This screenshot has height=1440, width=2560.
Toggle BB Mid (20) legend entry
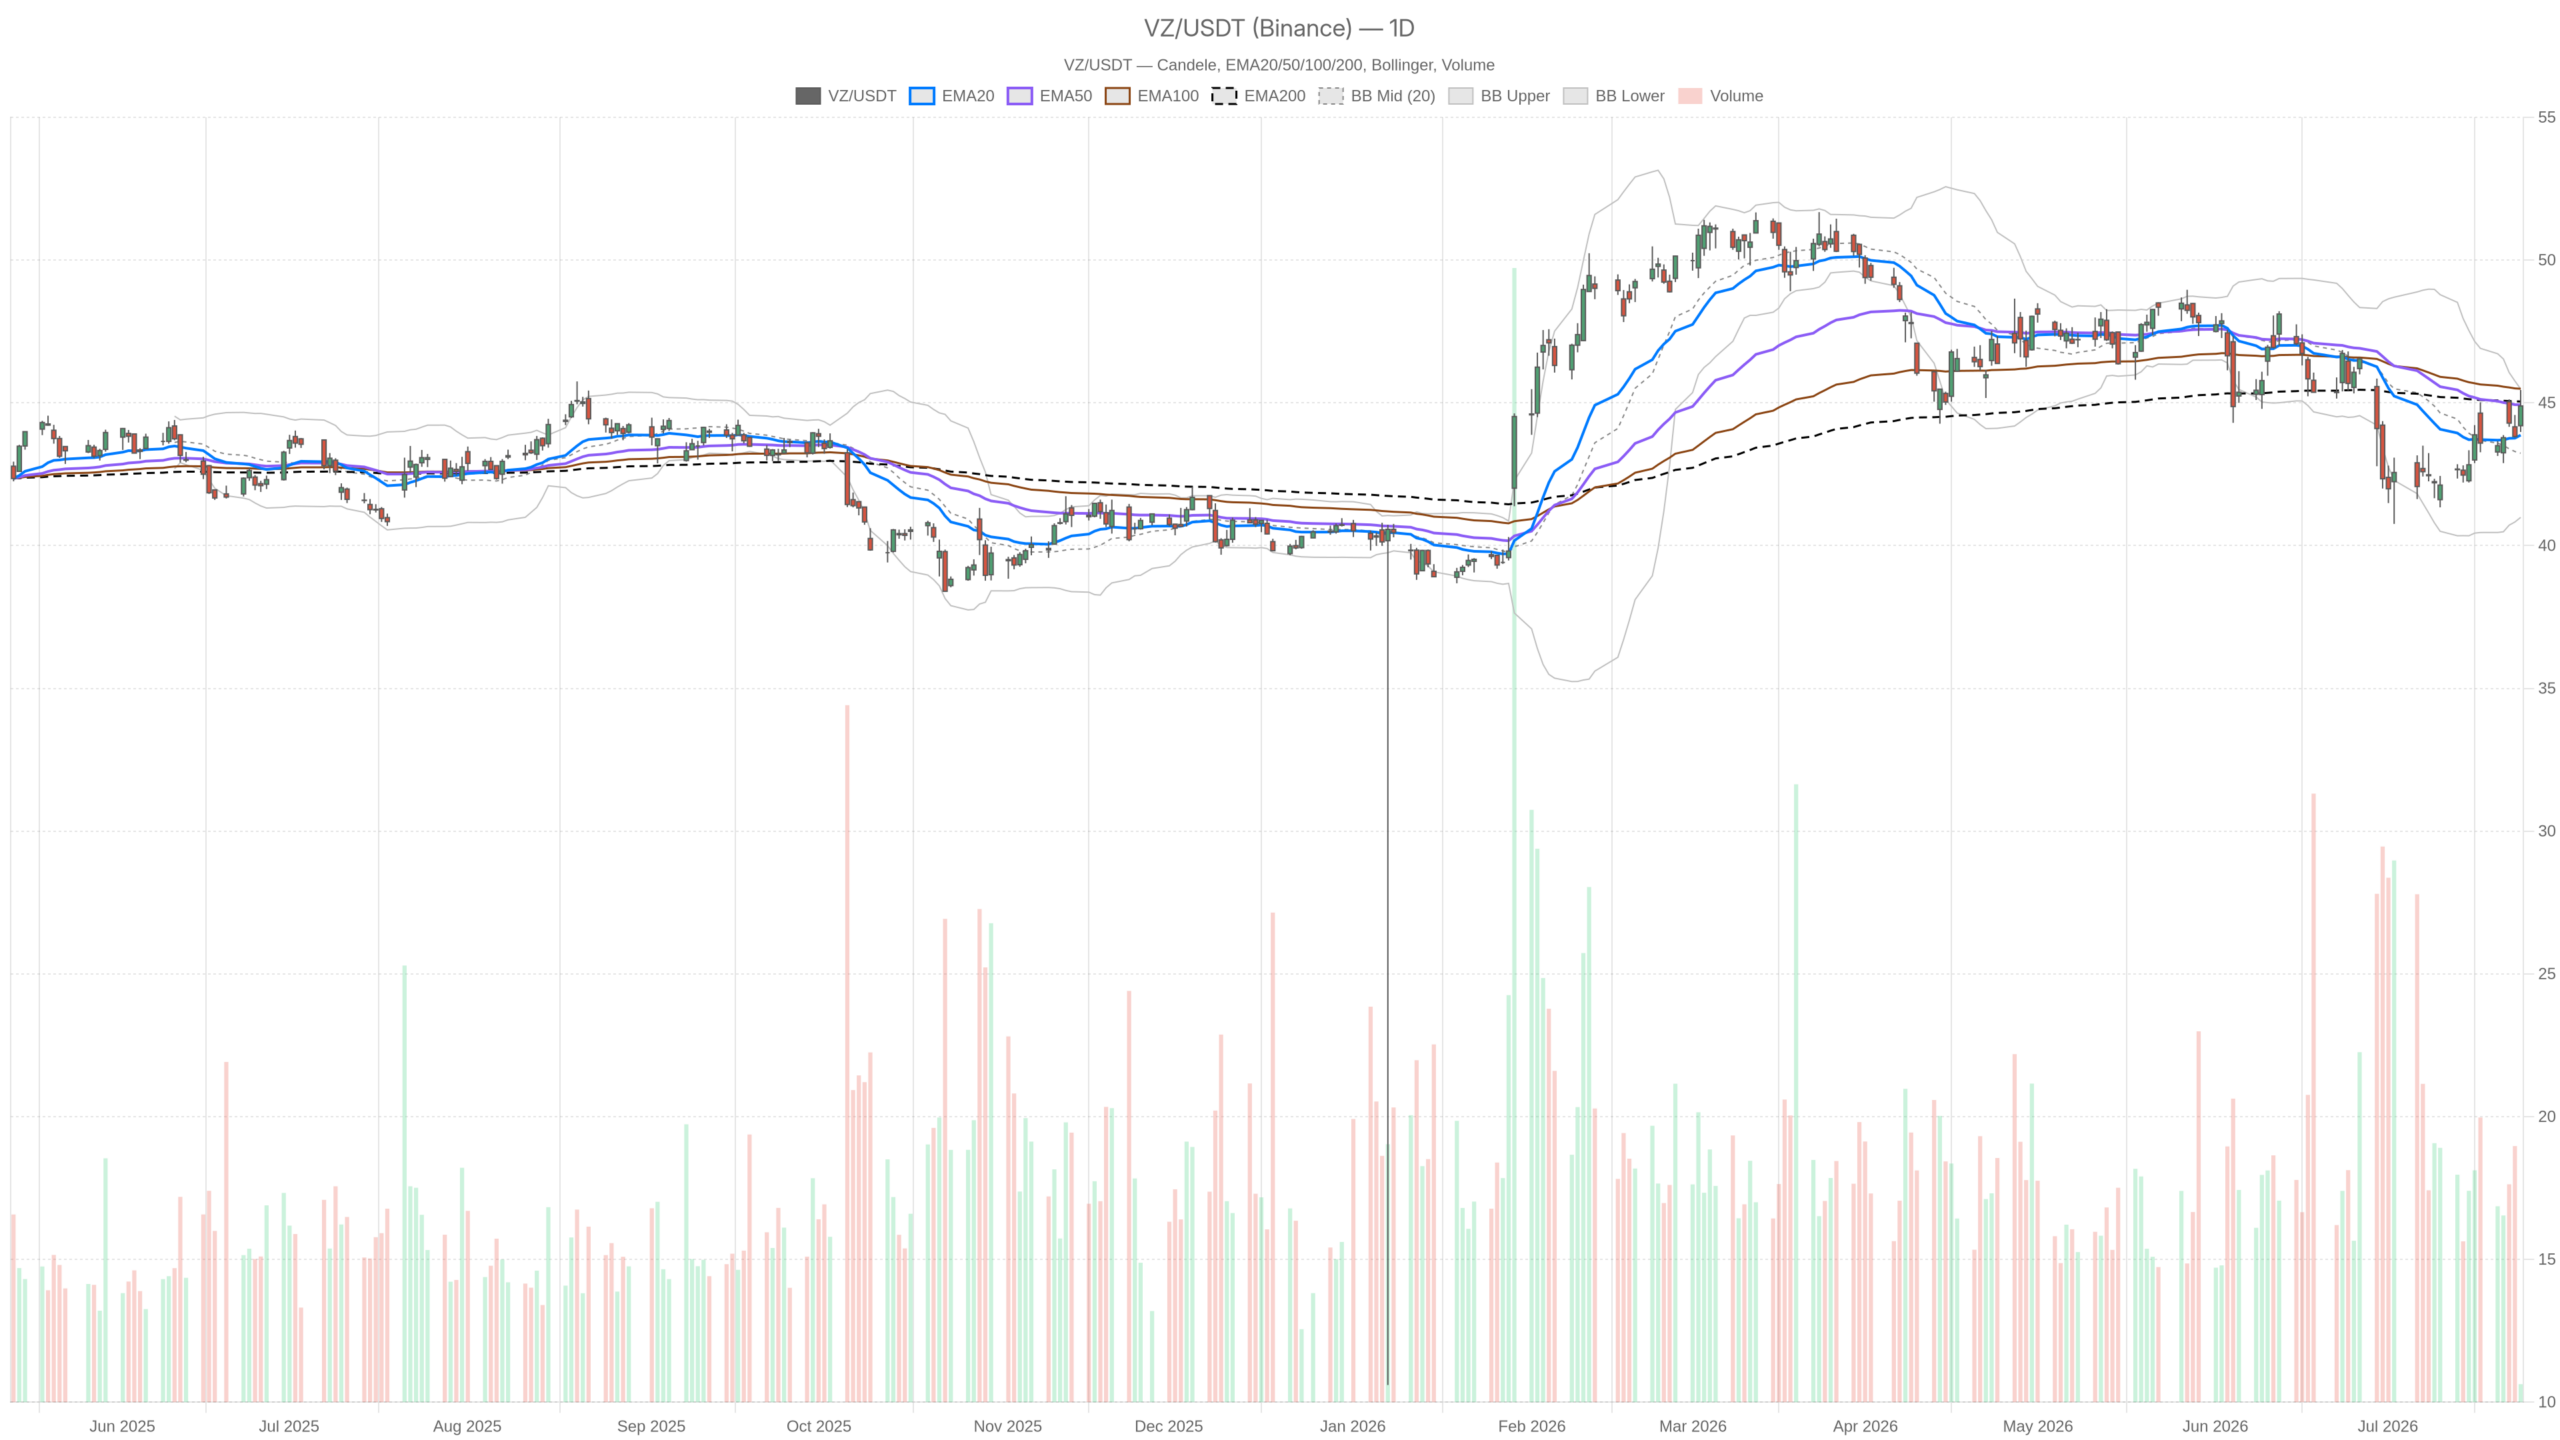click(x=1376, y=96)
